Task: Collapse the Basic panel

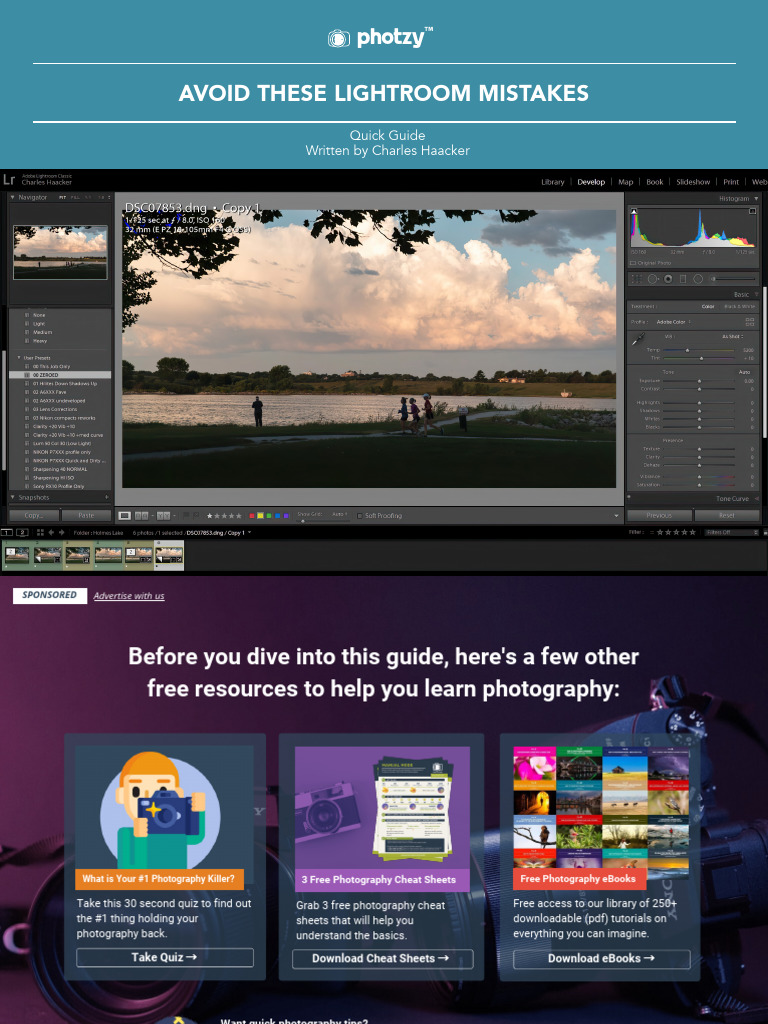Action: pos(756,295)
